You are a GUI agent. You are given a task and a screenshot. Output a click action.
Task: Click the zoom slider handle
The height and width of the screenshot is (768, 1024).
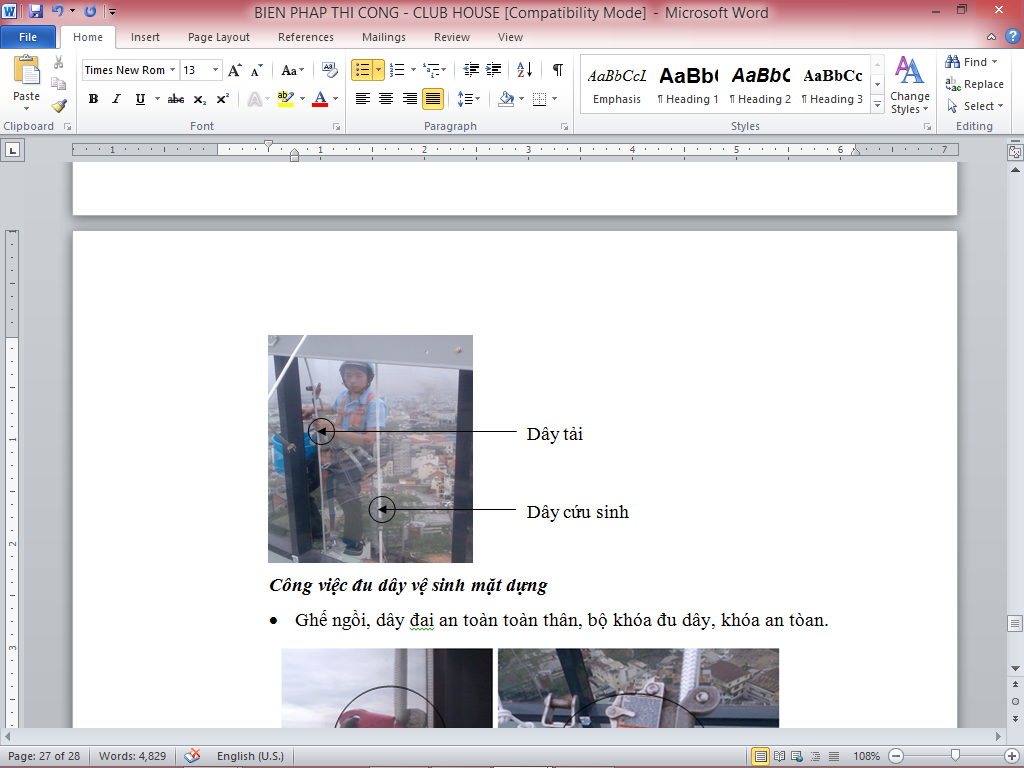pyautogui.click(x=955, y=756)
